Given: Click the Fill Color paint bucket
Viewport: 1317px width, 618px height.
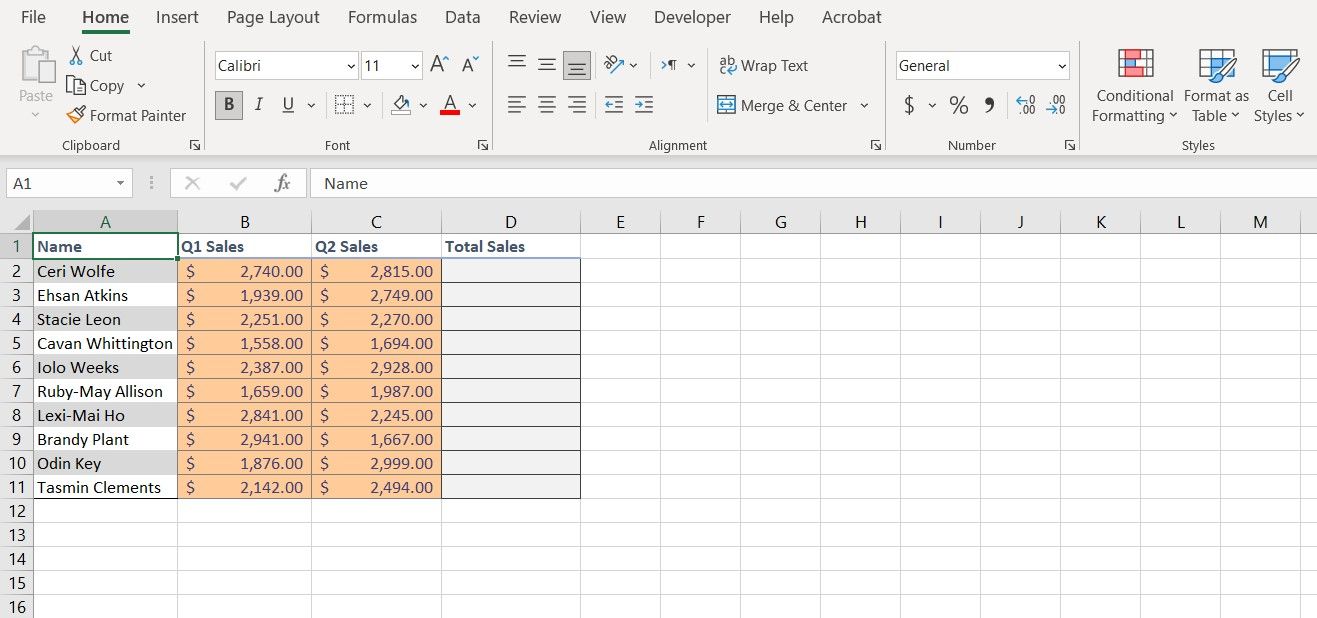Looking at the screenshot, I should (x=401, y=104).
